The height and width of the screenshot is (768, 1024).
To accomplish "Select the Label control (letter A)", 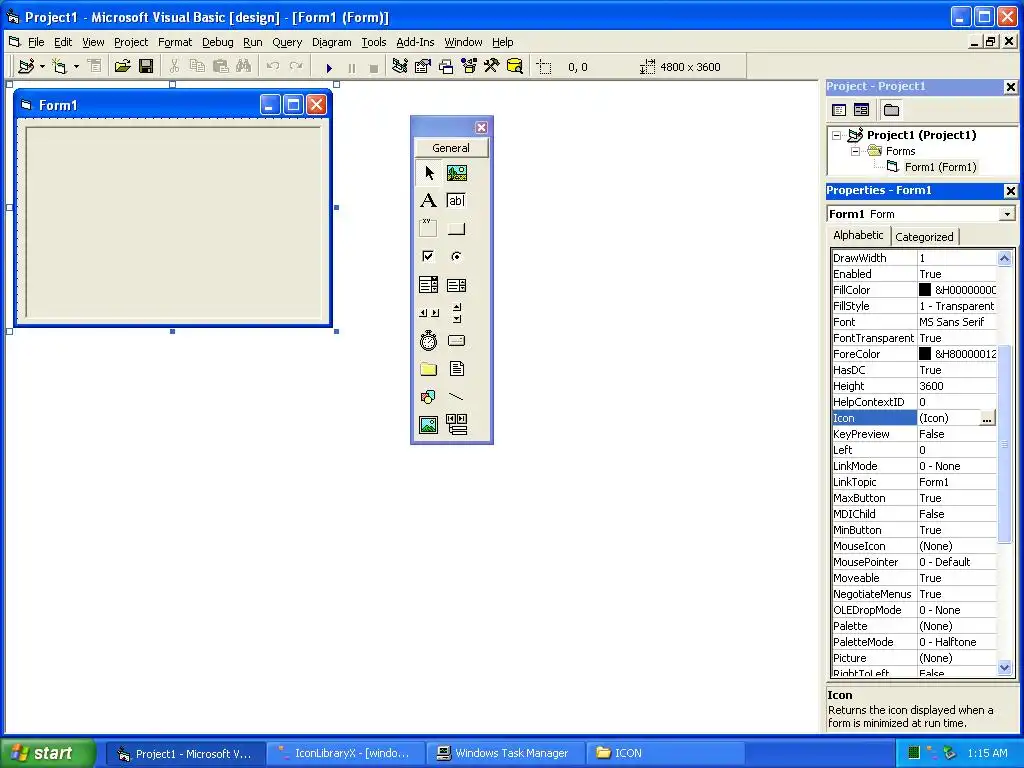I will 428,200.
